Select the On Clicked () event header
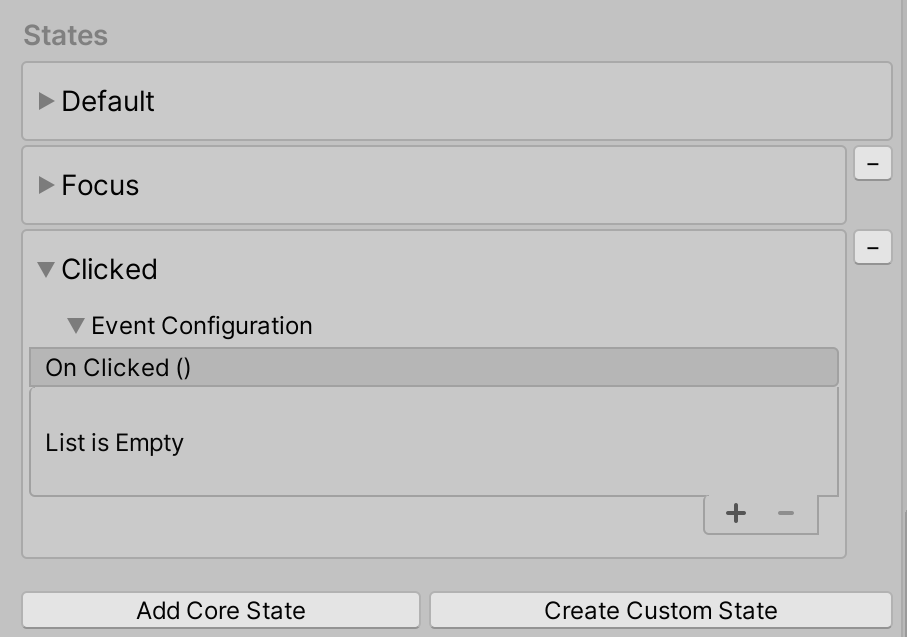 [434, 367]
